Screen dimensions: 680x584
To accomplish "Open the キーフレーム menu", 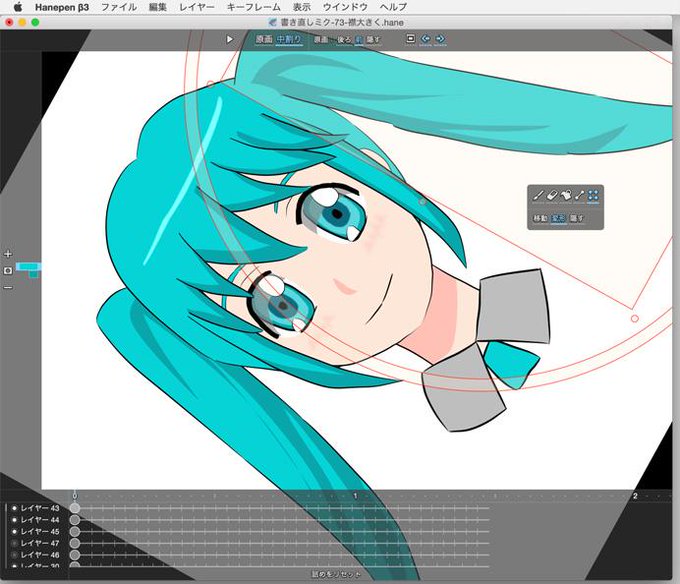I will pos(253,7).
